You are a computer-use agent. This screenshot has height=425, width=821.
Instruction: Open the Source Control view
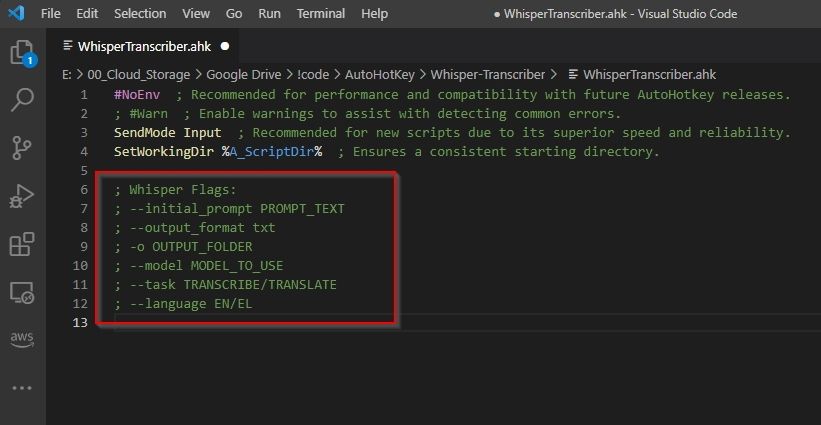coord(23,148)
